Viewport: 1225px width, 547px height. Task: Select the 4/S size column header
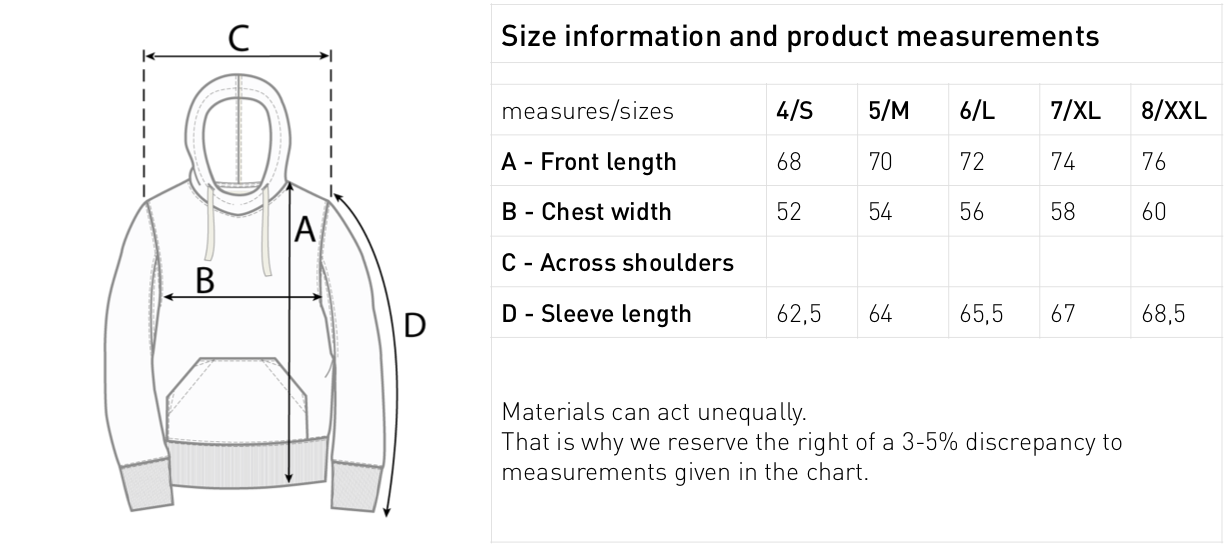pyautogui.click(x=795, y=111)
